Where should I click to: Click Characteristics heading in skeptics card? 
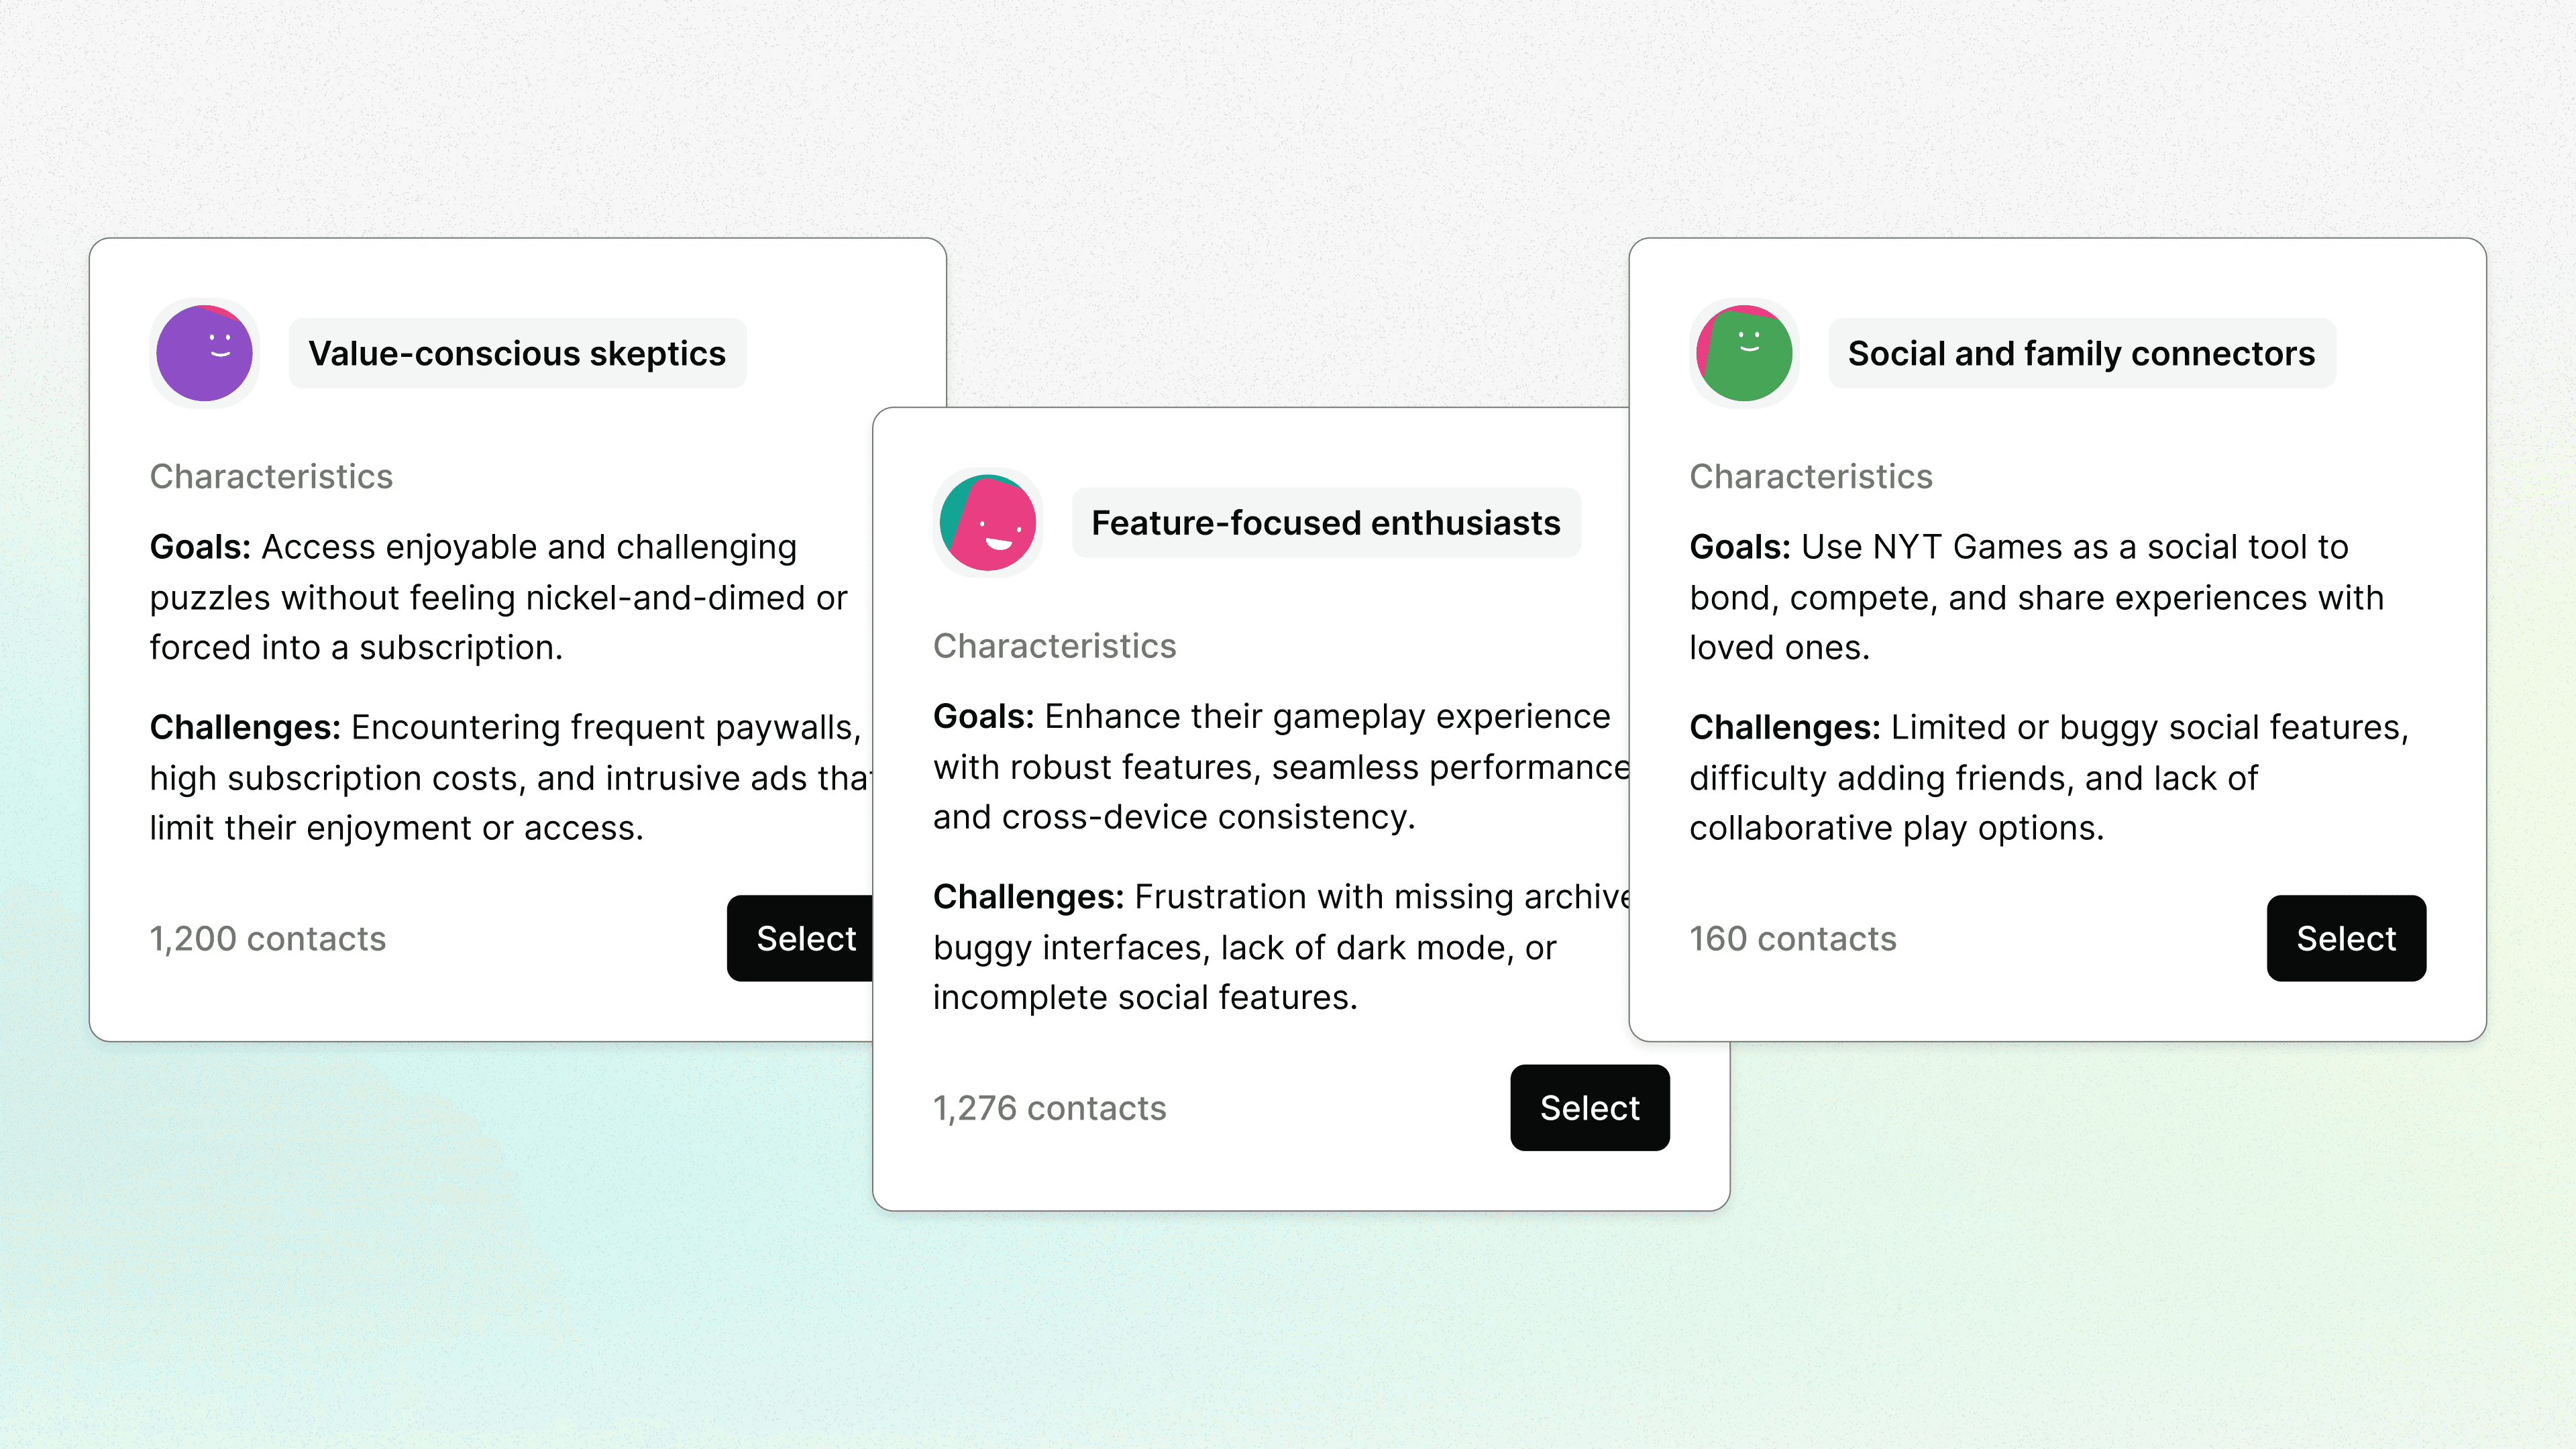271,476
